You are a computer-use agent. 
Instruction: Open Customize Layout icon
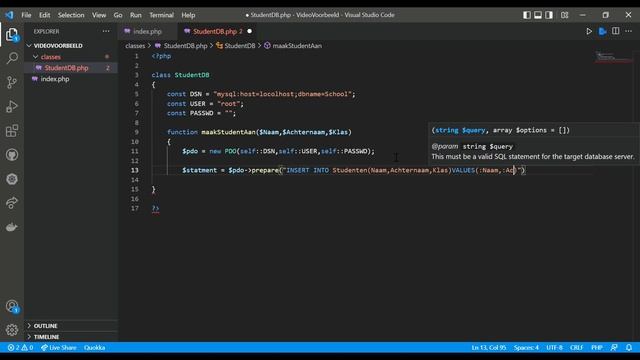tap(564, 15)
